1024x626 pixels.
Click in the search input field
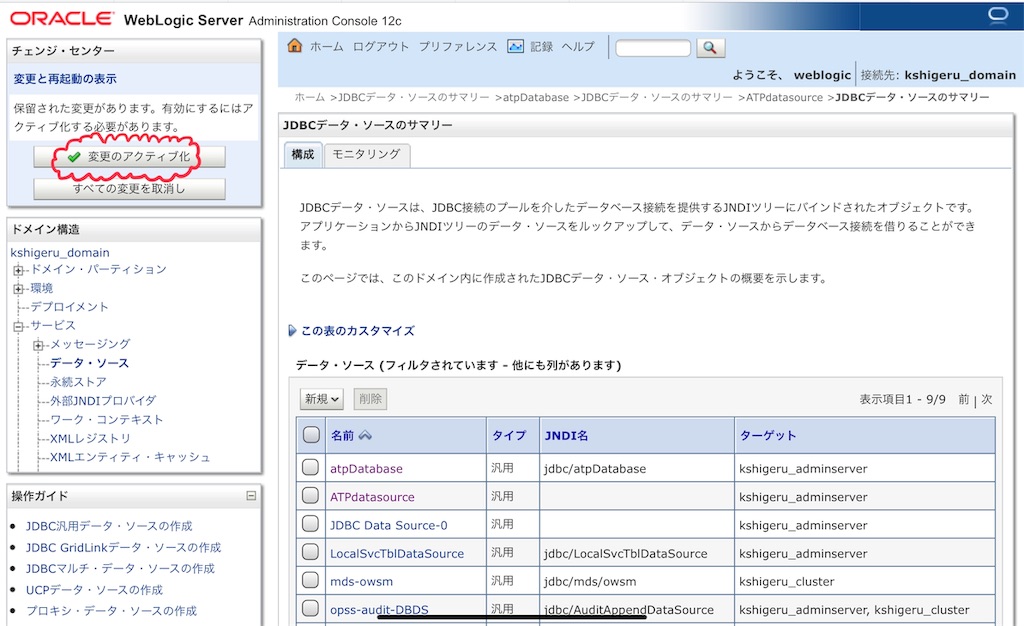(653, 48)
